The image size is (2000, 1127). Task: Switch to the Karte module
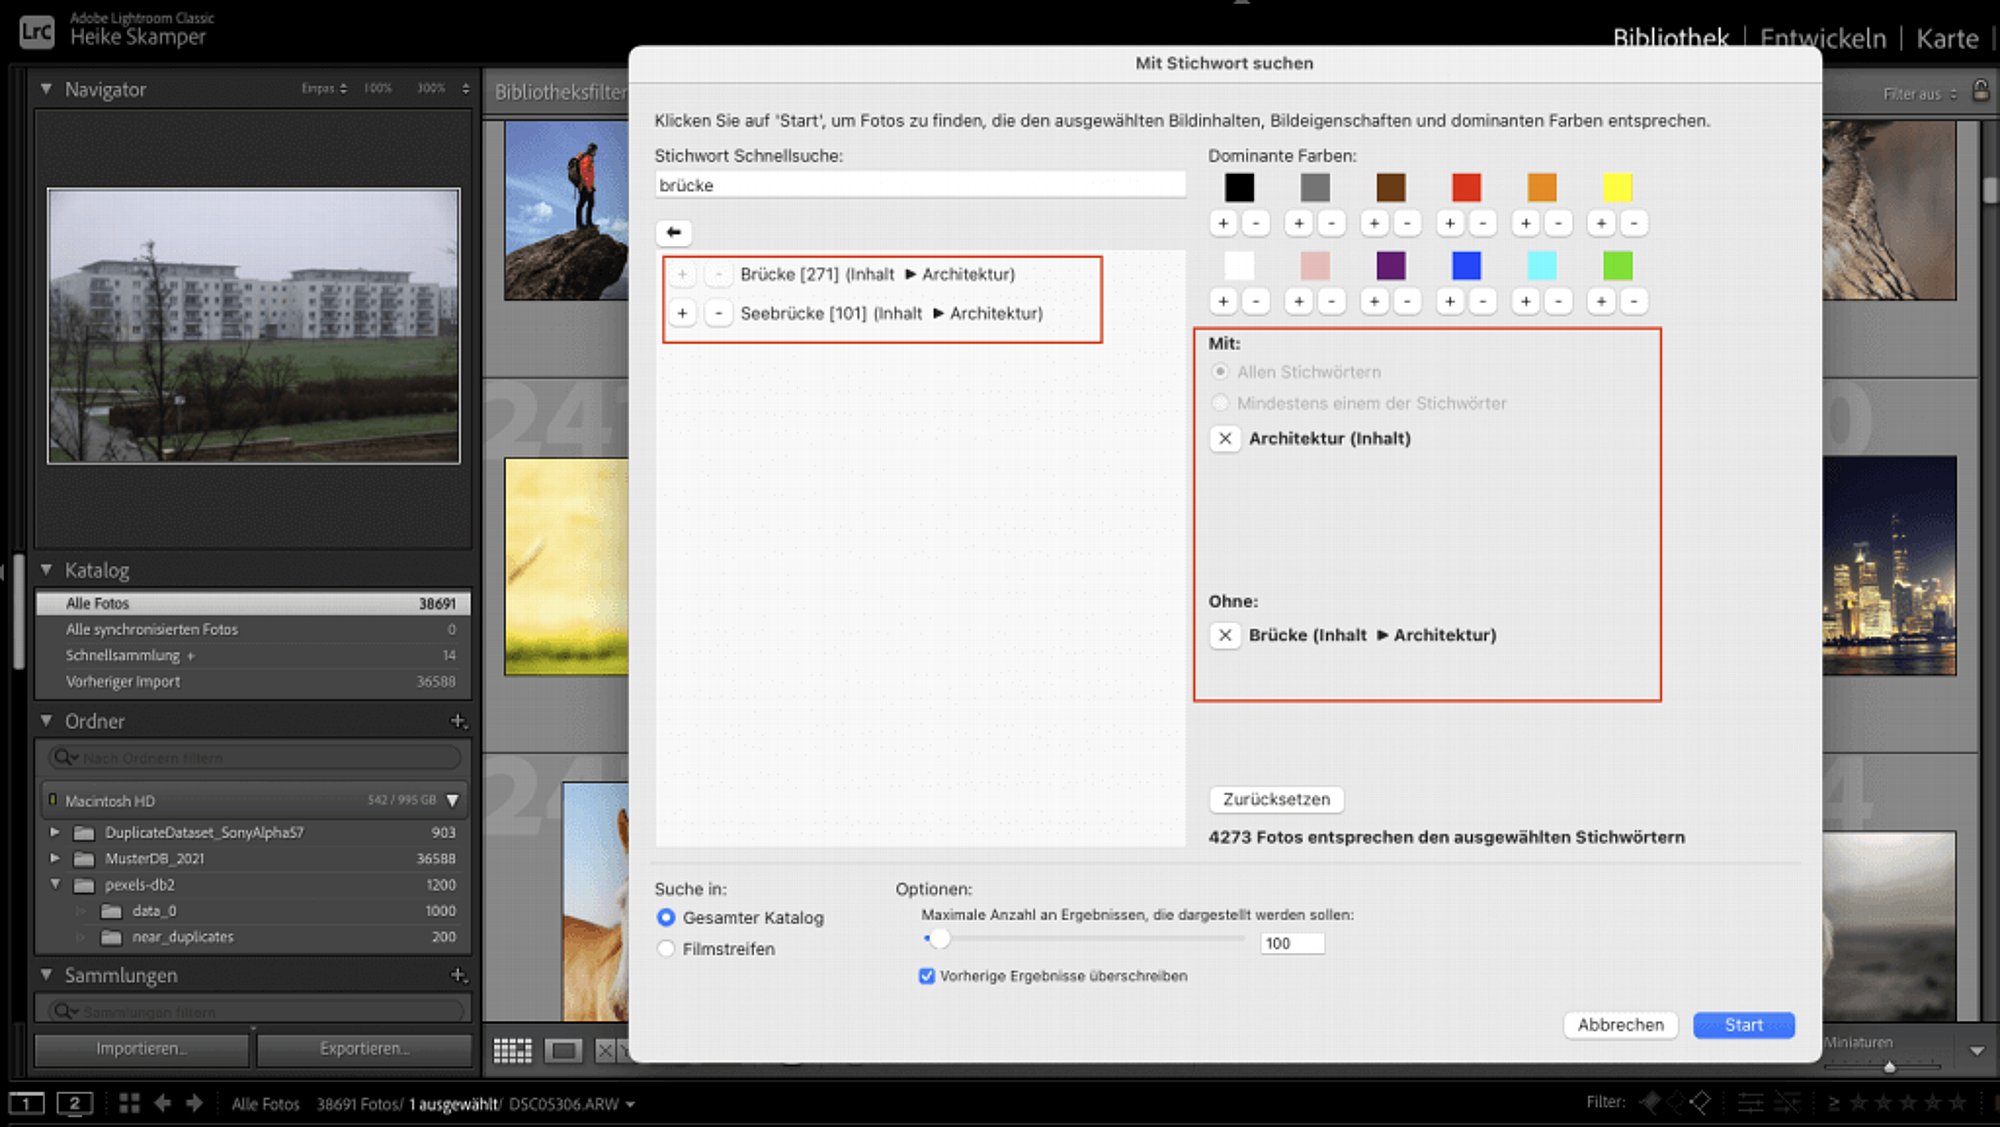tap(1947, 38)
